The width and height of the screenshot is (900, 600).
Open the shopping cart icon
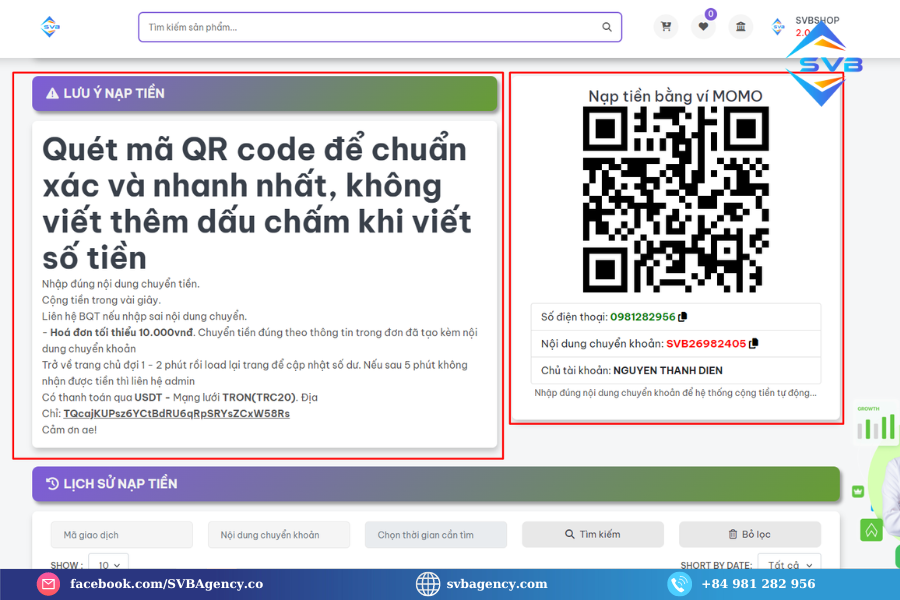pyautogui.click(x=666, y=26)
